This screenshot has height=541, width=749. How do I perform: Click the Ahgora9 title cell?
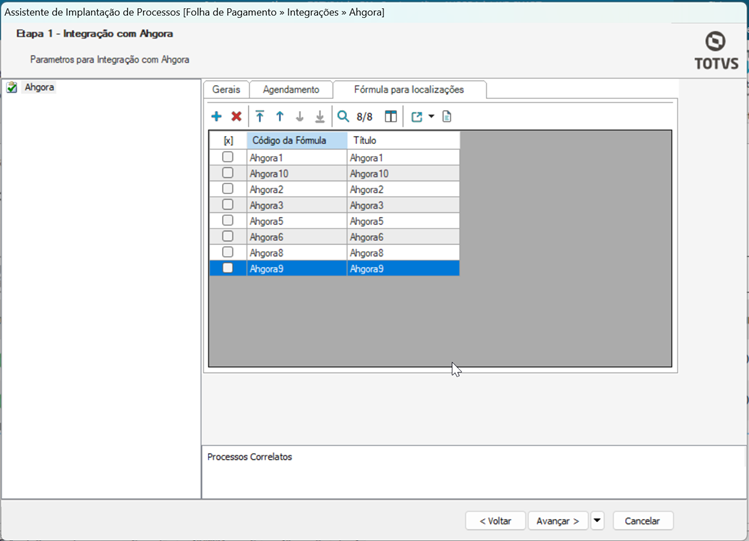(x=404, y=268)
